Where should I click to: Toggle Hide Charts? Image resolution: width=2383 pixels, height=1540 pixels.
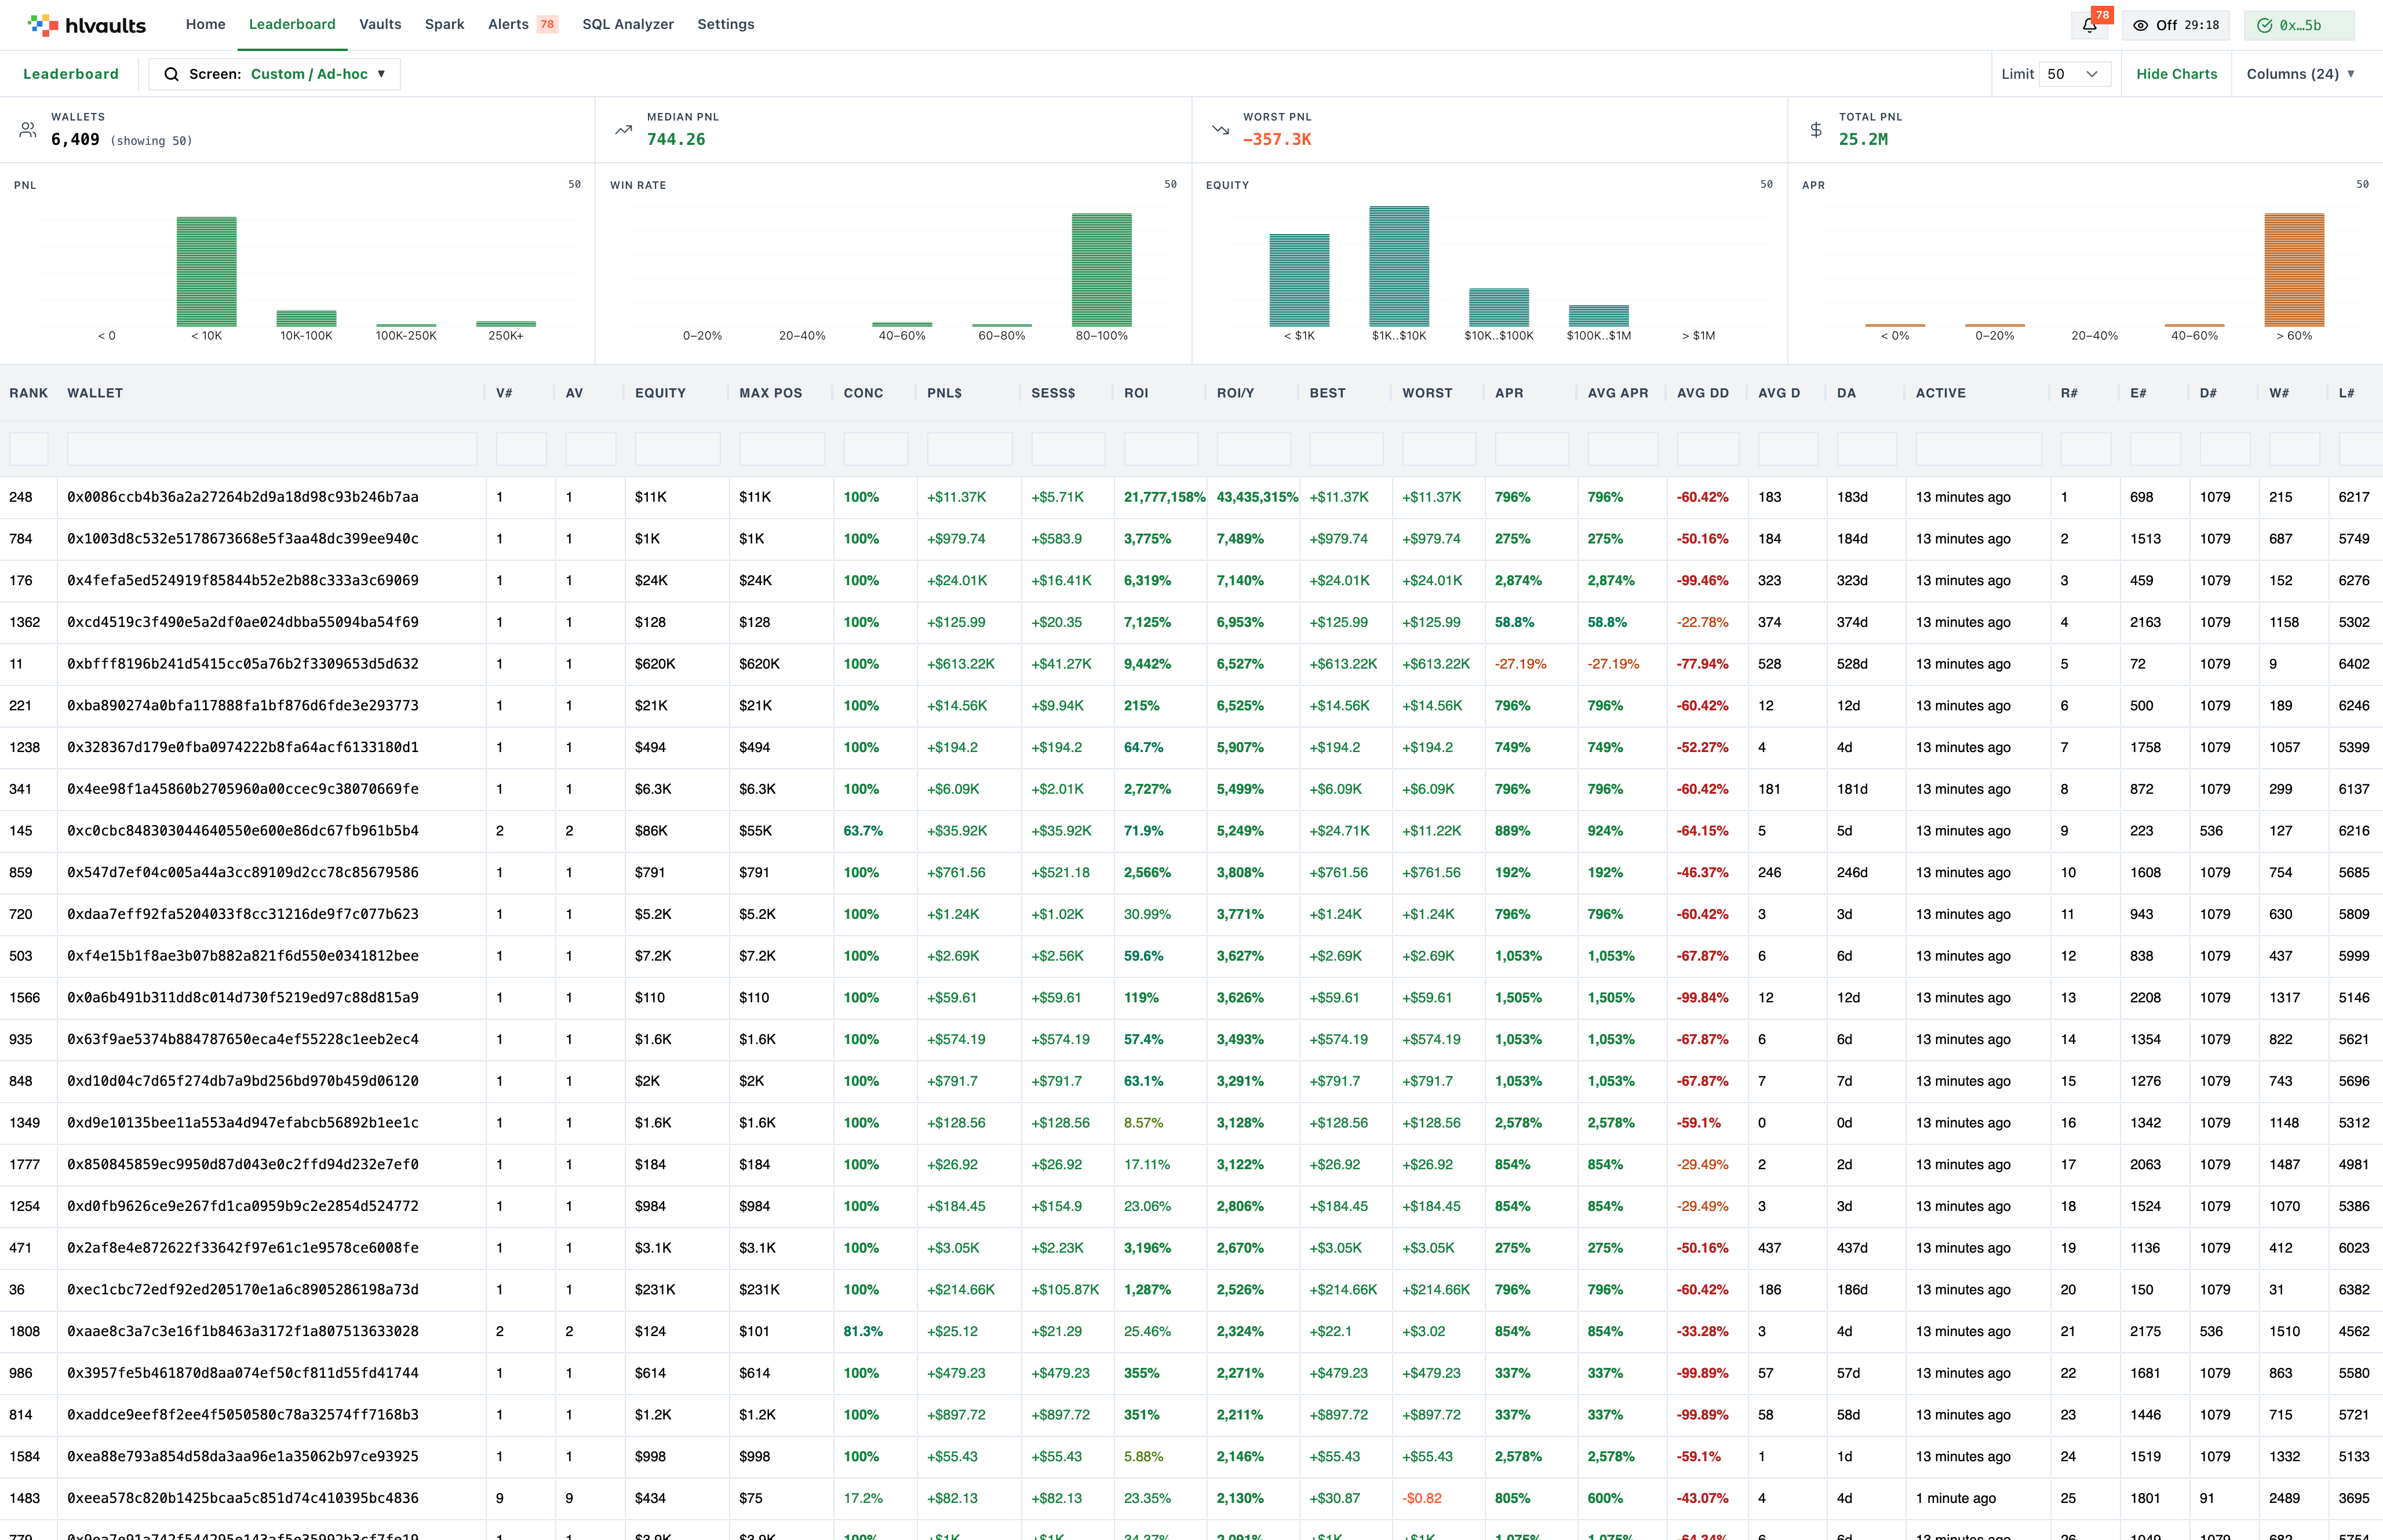(2176, 74)
